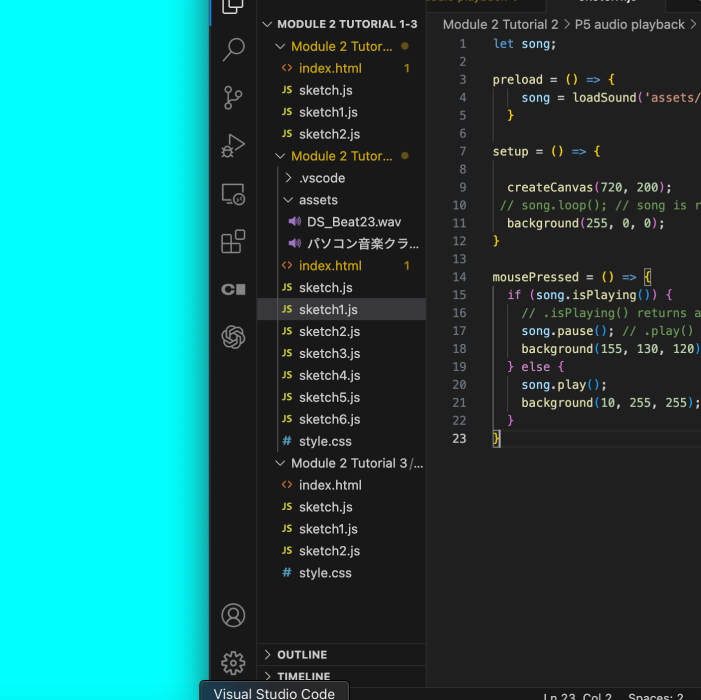
Task: Open sketch2.js in the first tutorial folder
Action: pos(341,134)
